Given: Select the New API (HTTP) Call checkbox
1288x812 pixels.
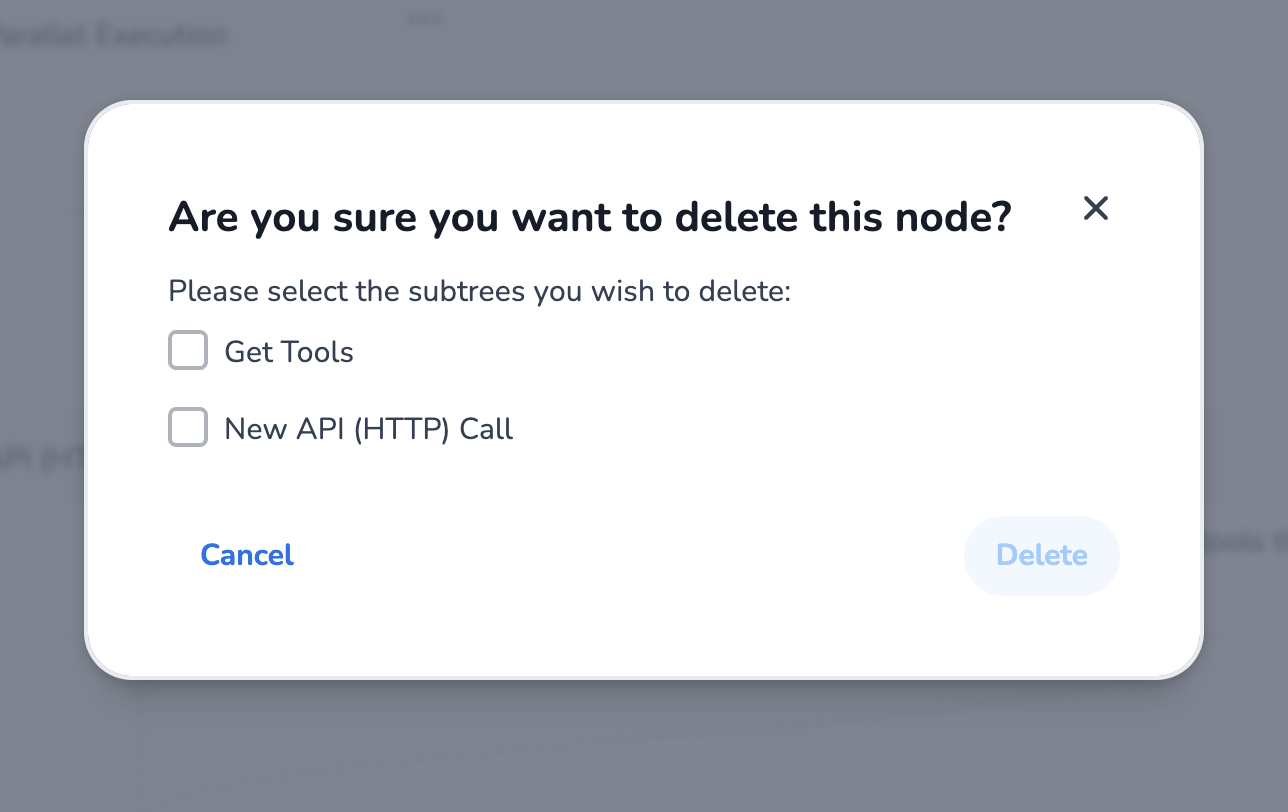Looking at the screenshot, I should click(x=188, y=428).
